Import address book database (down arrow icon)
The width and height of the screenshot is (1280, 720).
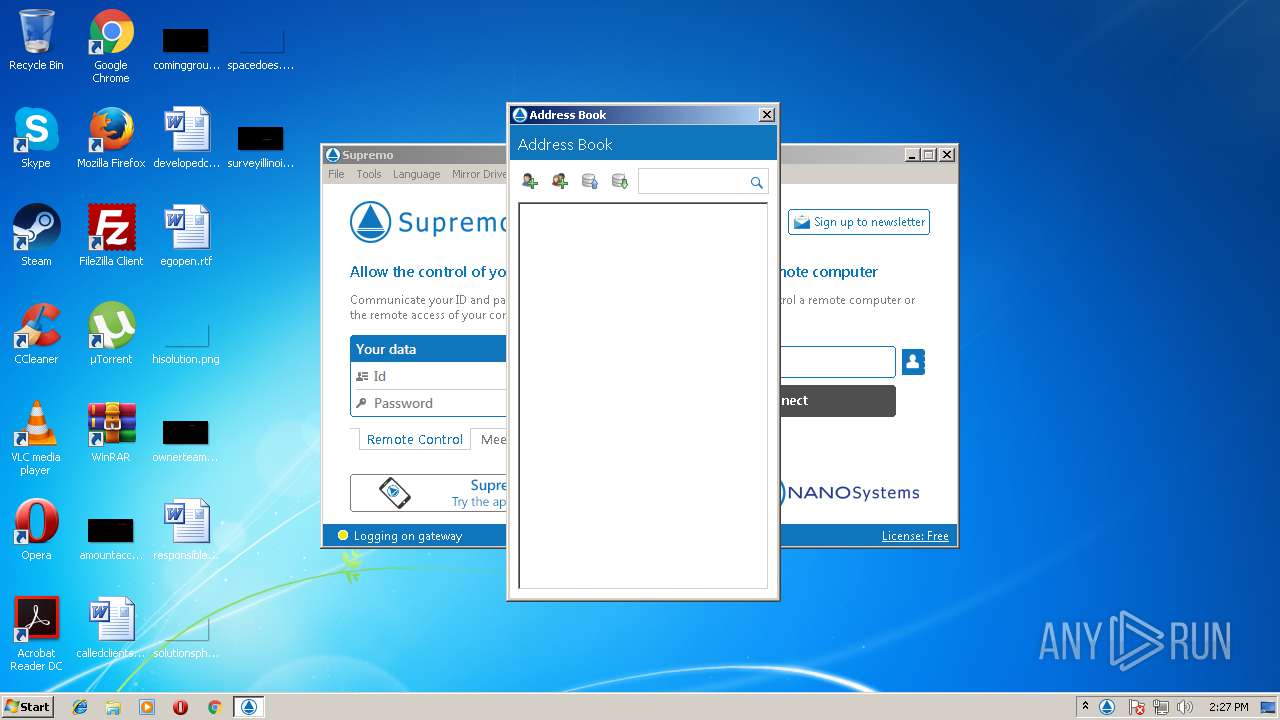point(620,181)
